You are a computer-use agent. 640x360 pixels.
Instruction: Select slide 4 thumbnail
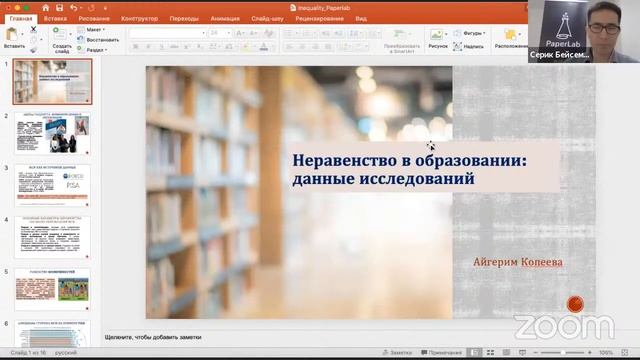(x=53, y=237)
